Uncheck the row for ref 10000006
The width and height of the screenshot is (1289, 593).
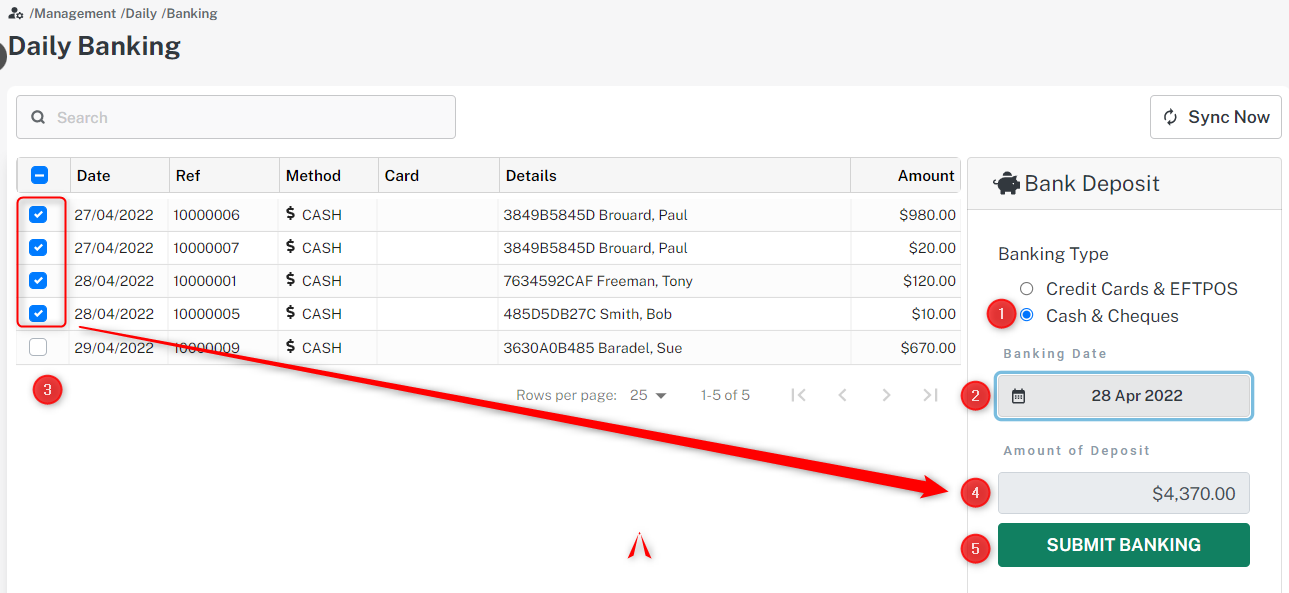click(x=38, y=214)
